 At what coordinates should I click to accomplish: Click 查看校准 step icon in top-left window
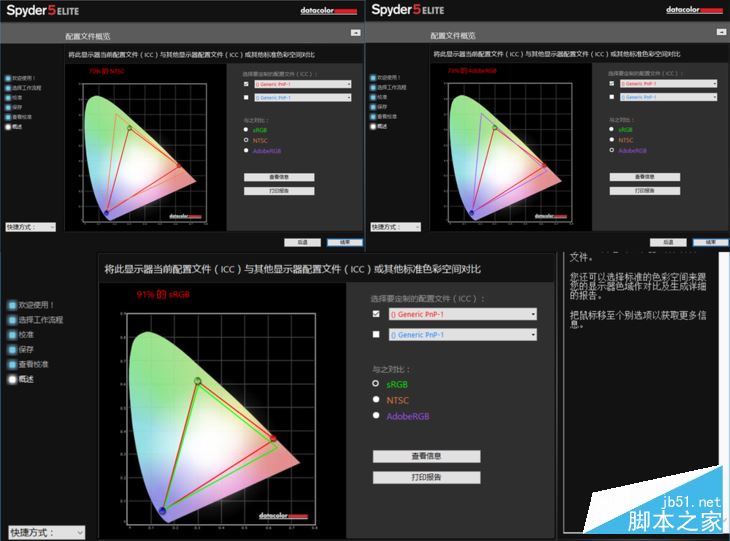coord(8,117)
